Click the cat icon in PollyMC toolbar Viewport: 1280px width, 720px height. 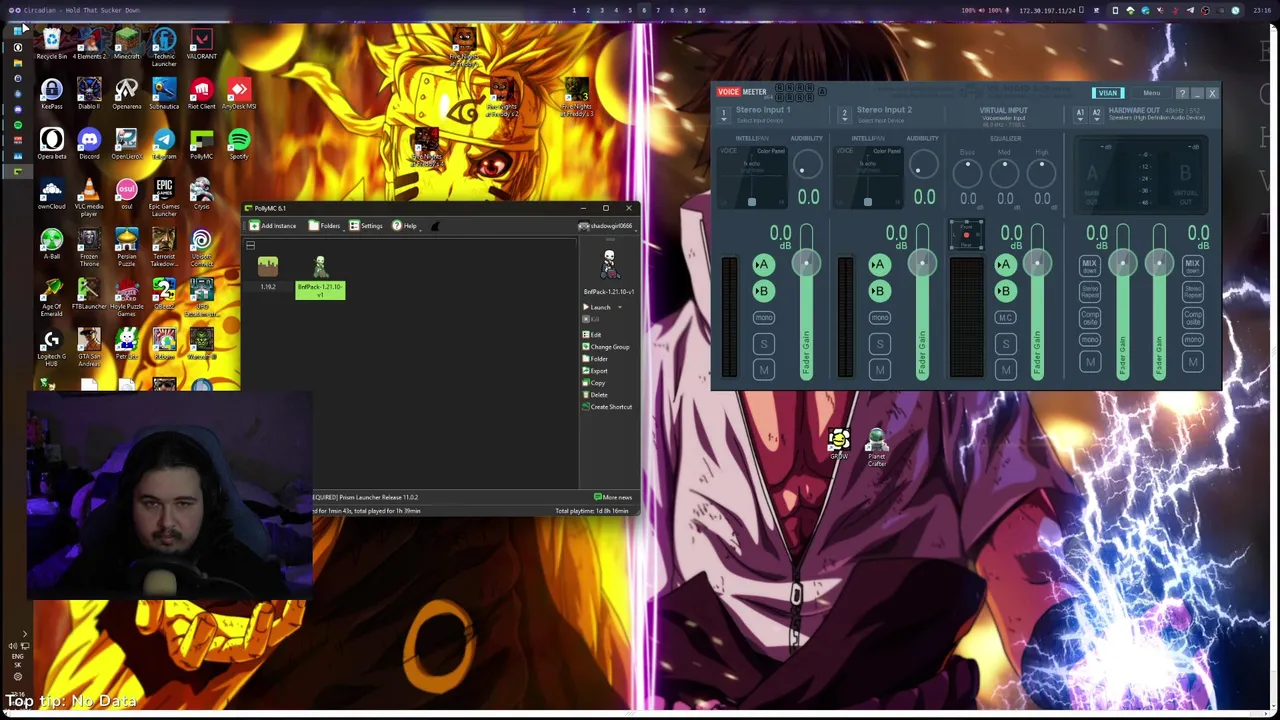[435, 226]
